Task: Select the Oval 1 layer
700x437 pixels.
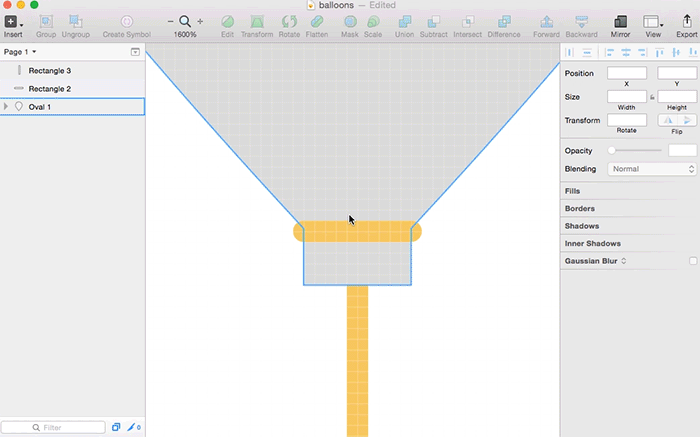Action: coord(72,107)
